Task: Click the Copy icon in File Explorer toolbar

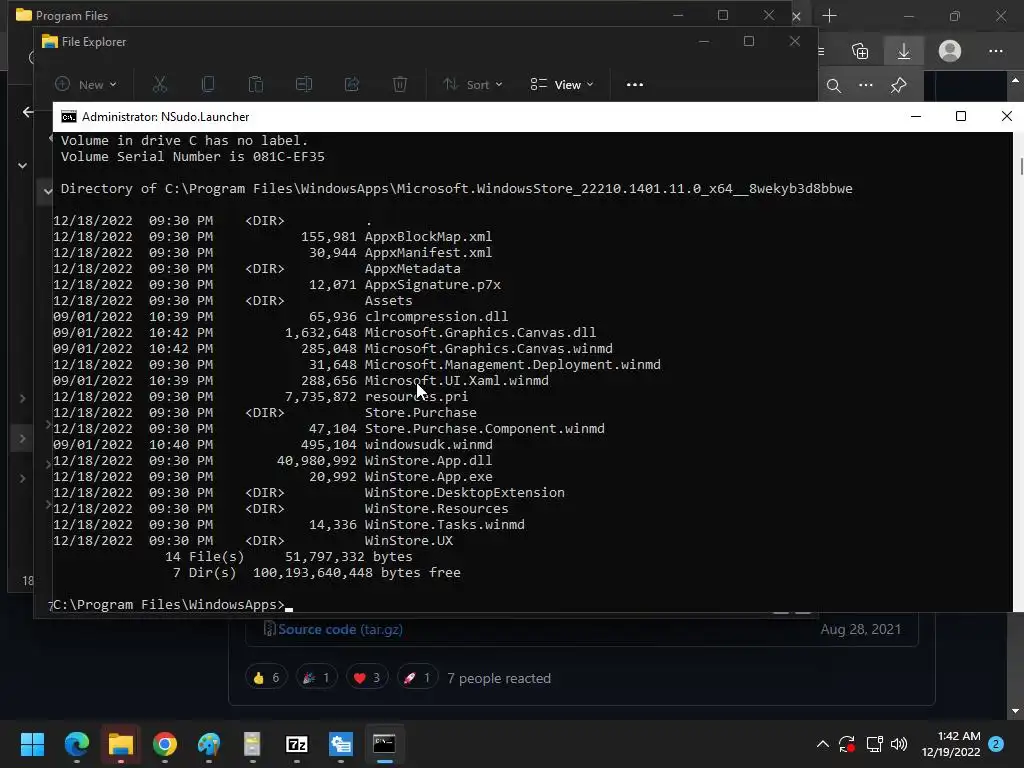Action: pos(208,84)
